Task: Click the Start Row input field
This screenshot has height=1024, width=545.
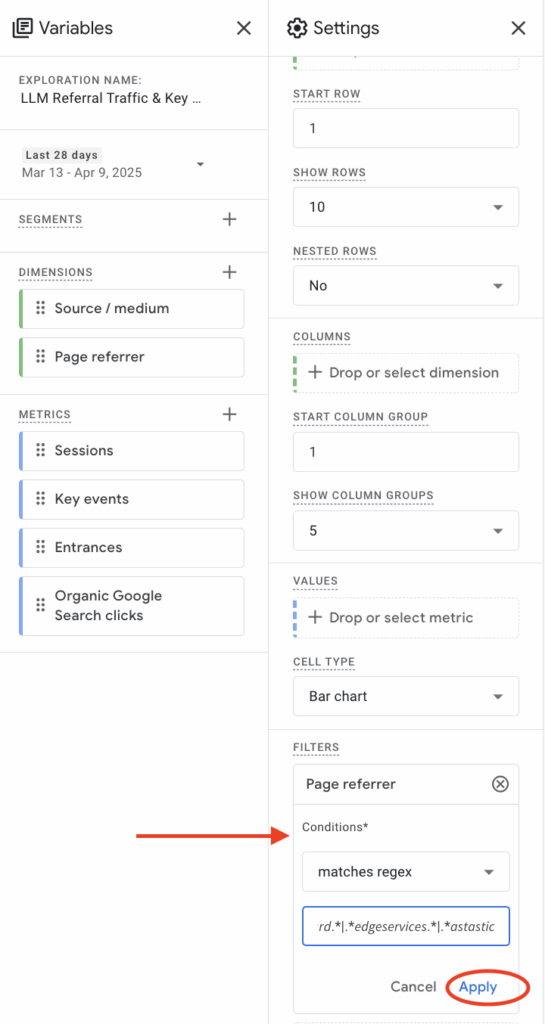Action: tap(406, 128)
